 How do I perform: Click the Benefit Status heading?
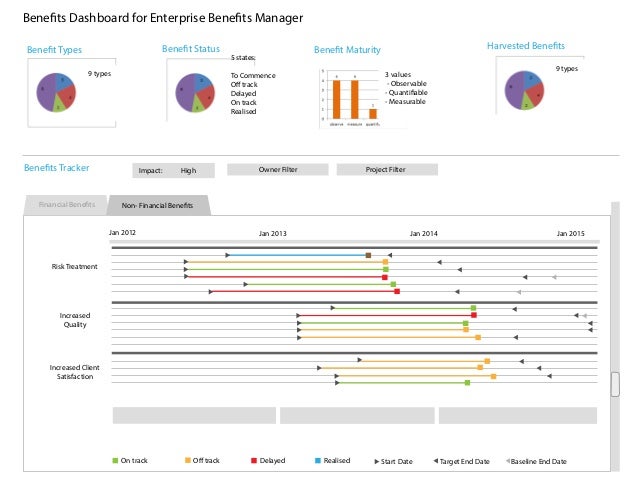click(191, 49)
